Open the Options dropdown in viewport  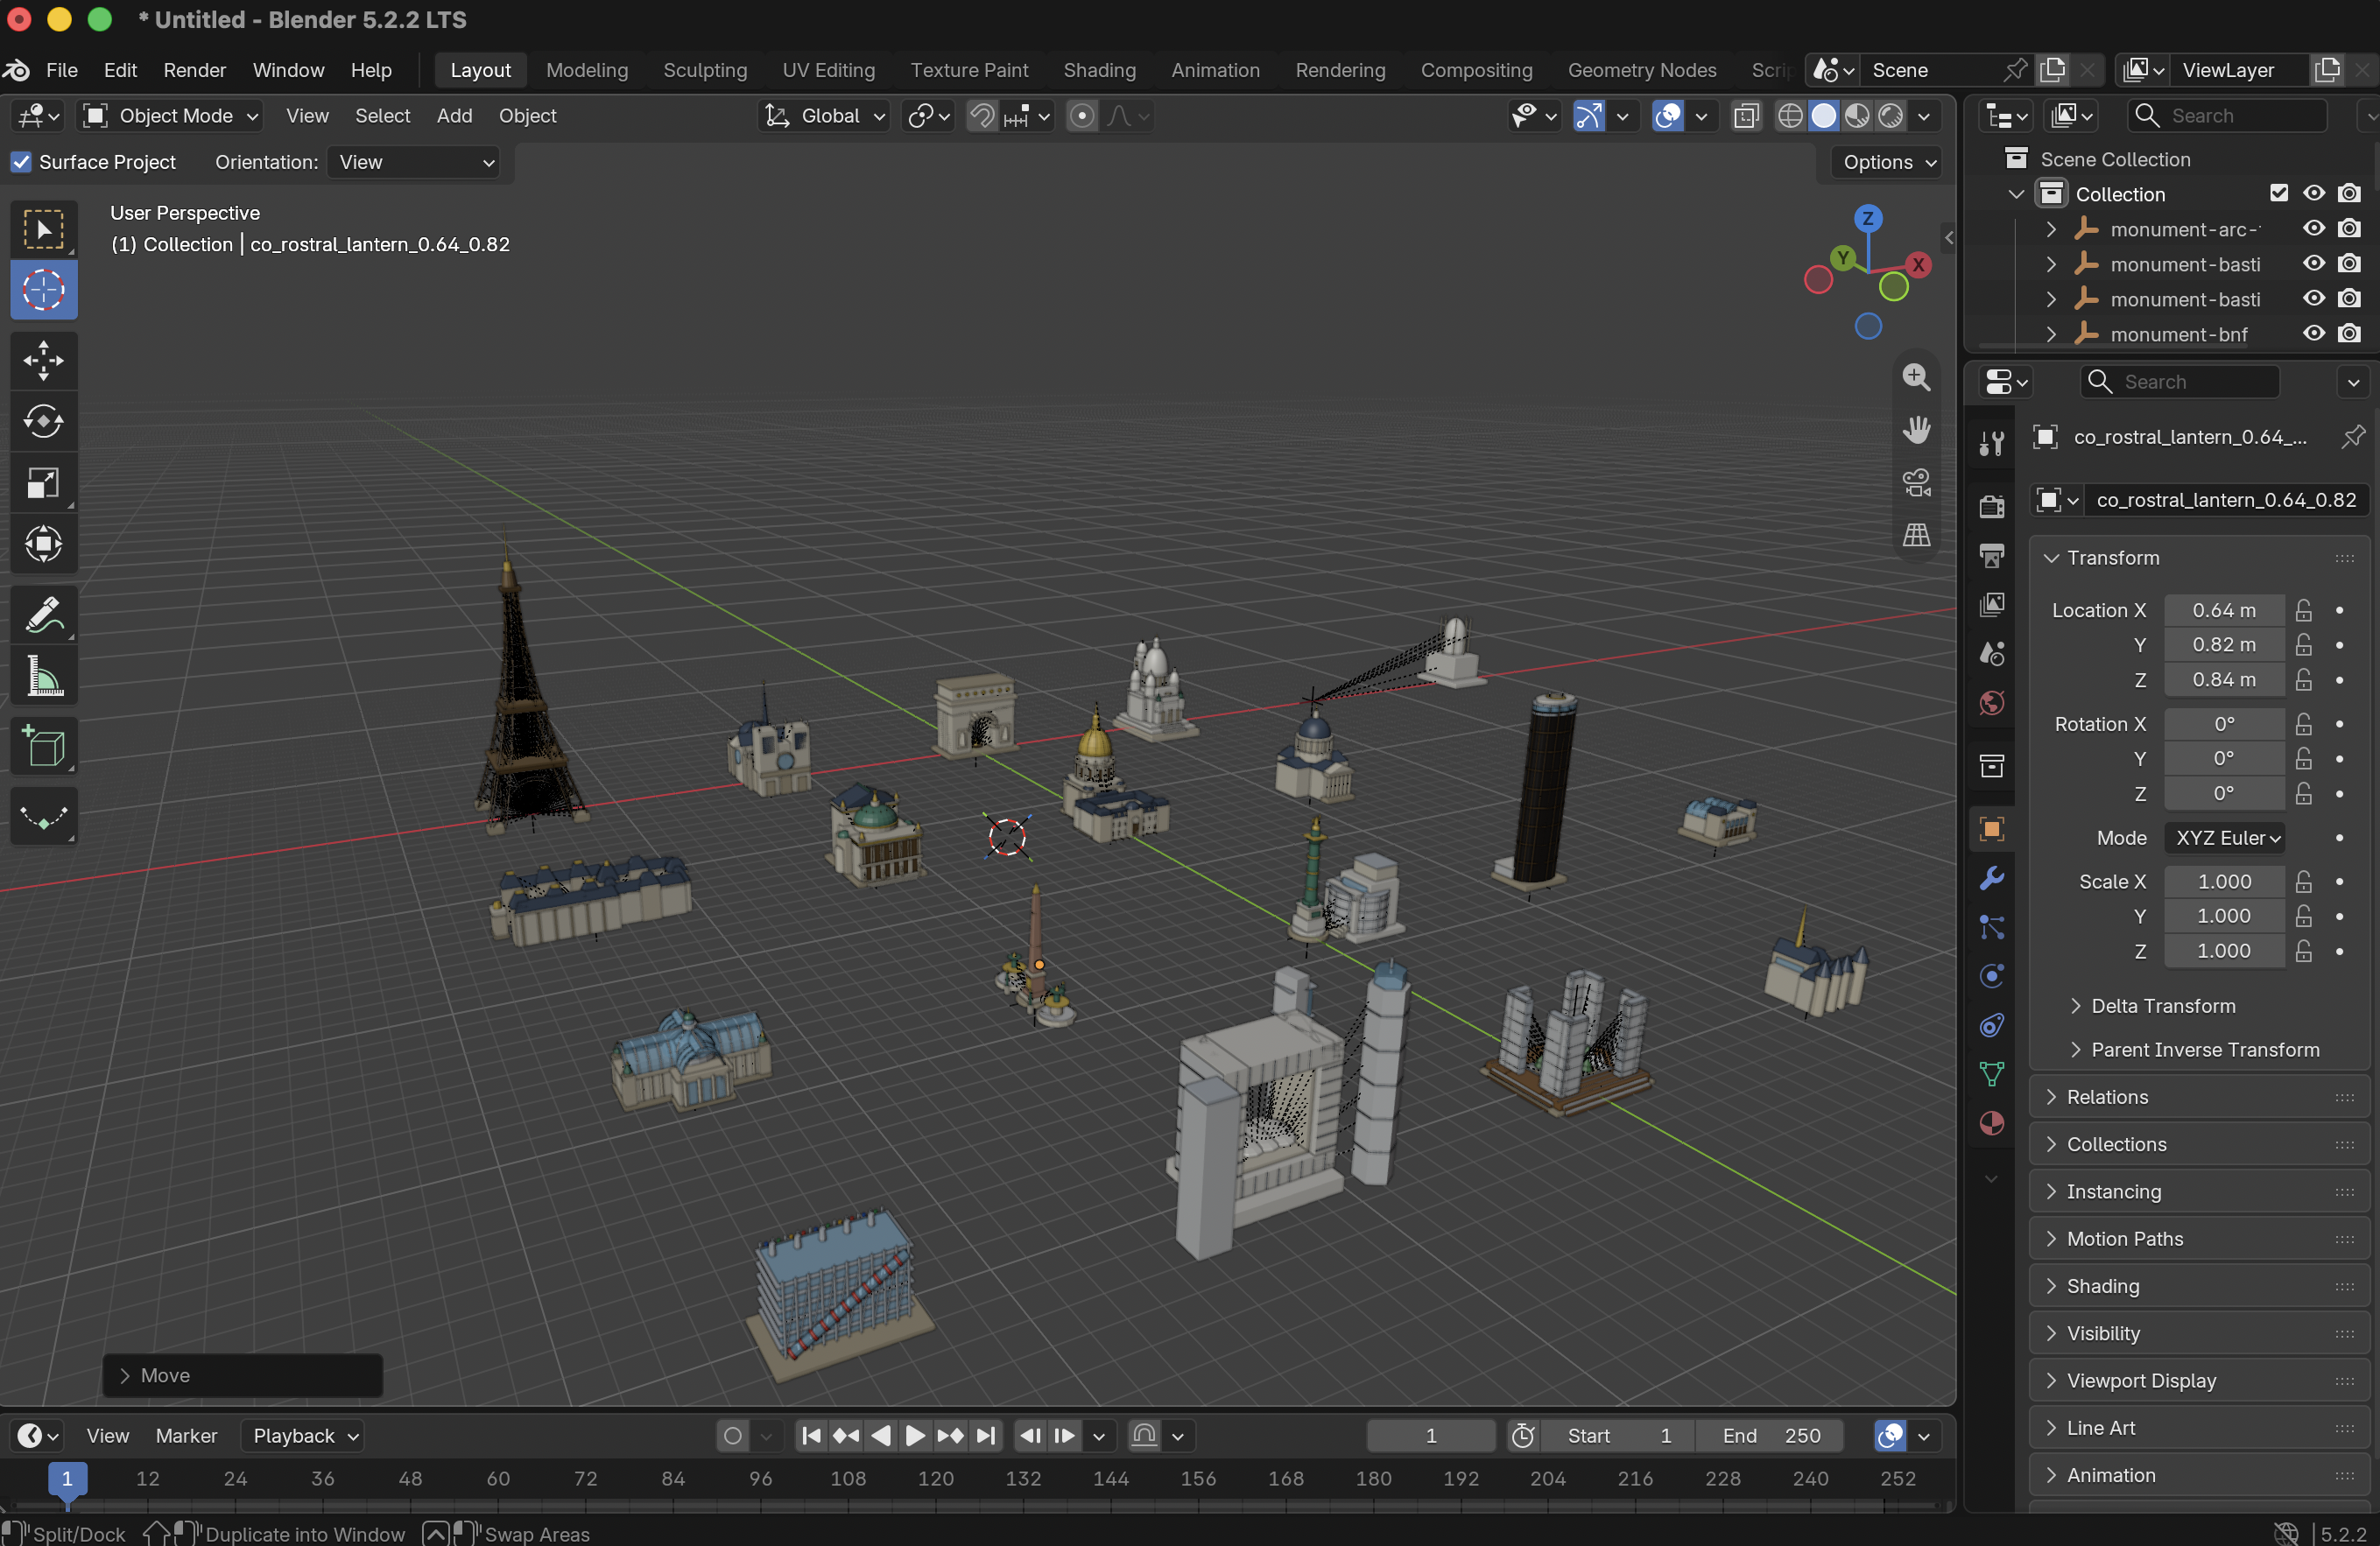[1889, 162]
